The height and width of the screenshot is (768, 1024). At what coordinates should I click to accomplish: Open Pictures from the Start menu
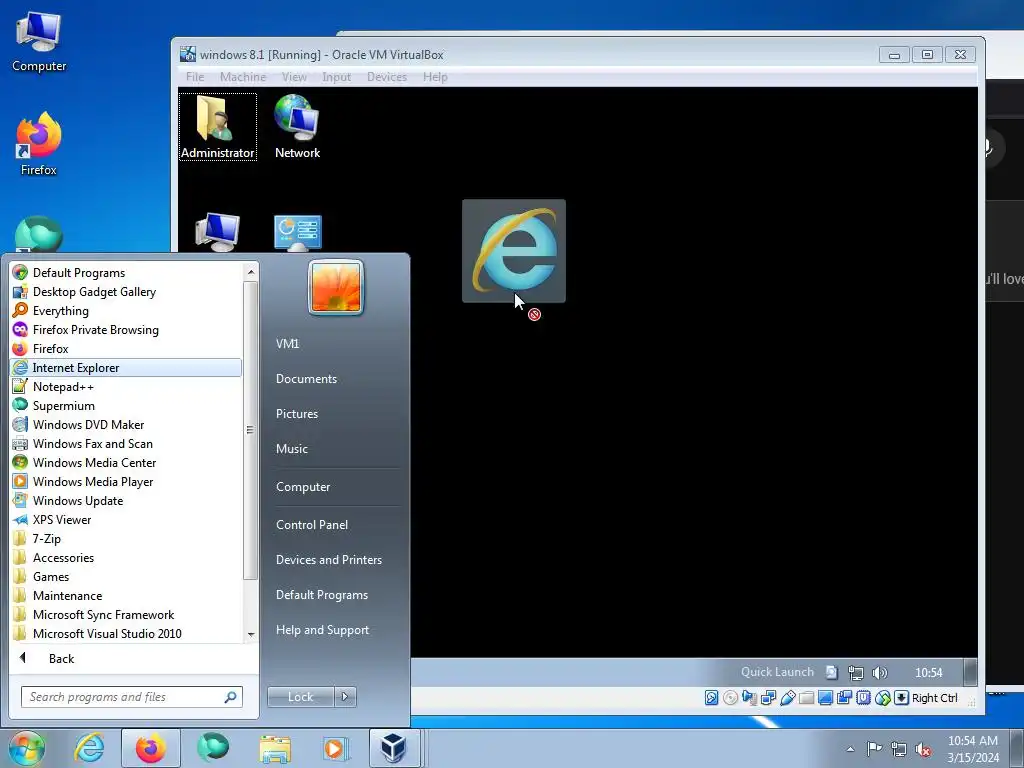point(297,414)
